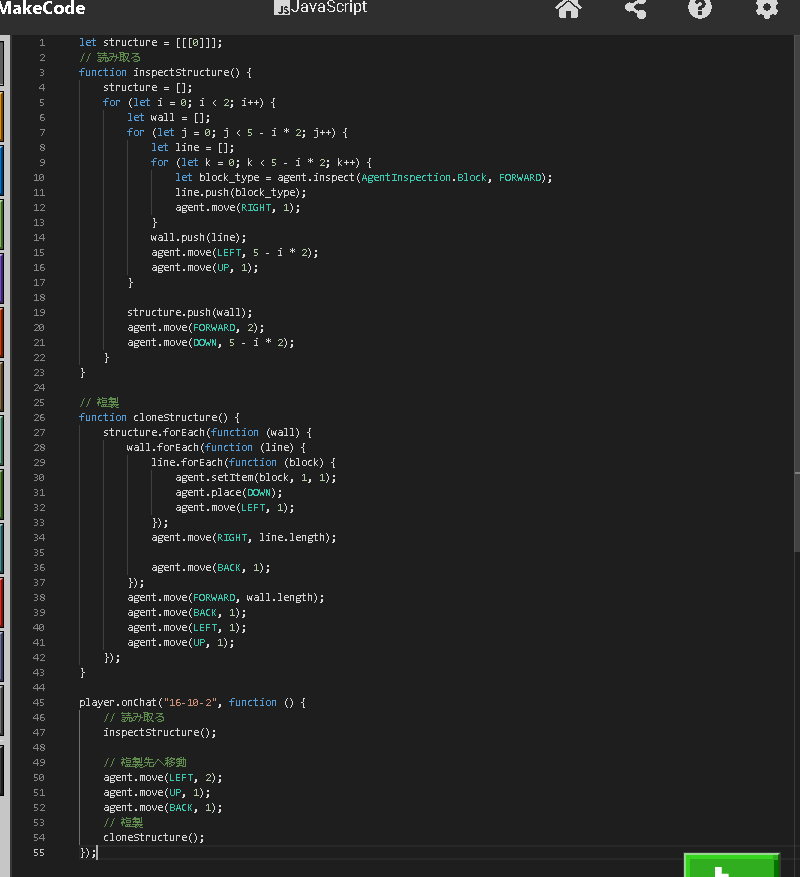Select the brown toolbox category strip

[2, 386]
